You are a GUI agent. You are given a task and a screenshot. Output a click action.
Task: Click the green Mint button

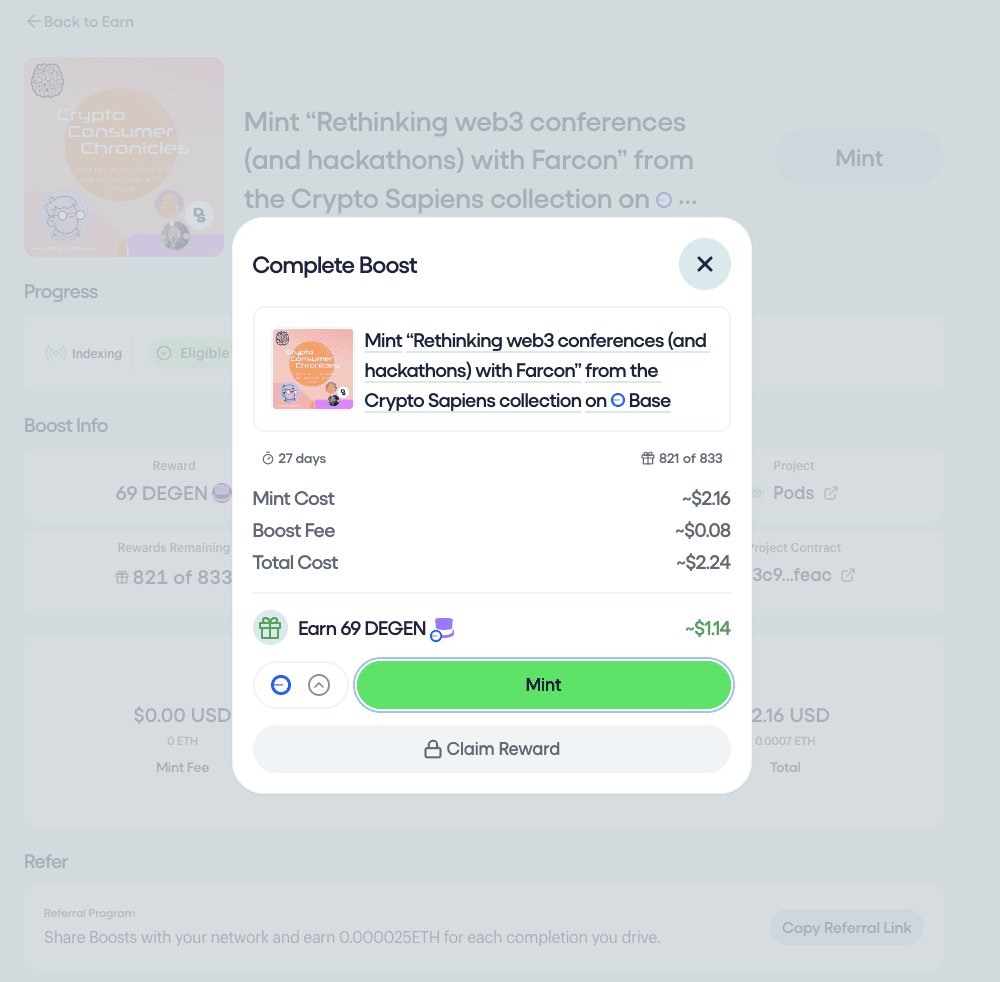[x=543, y=685]
